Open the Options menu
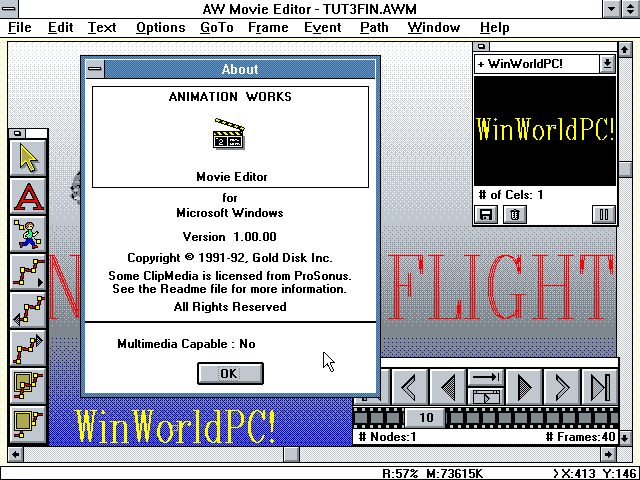 (160, 28)
